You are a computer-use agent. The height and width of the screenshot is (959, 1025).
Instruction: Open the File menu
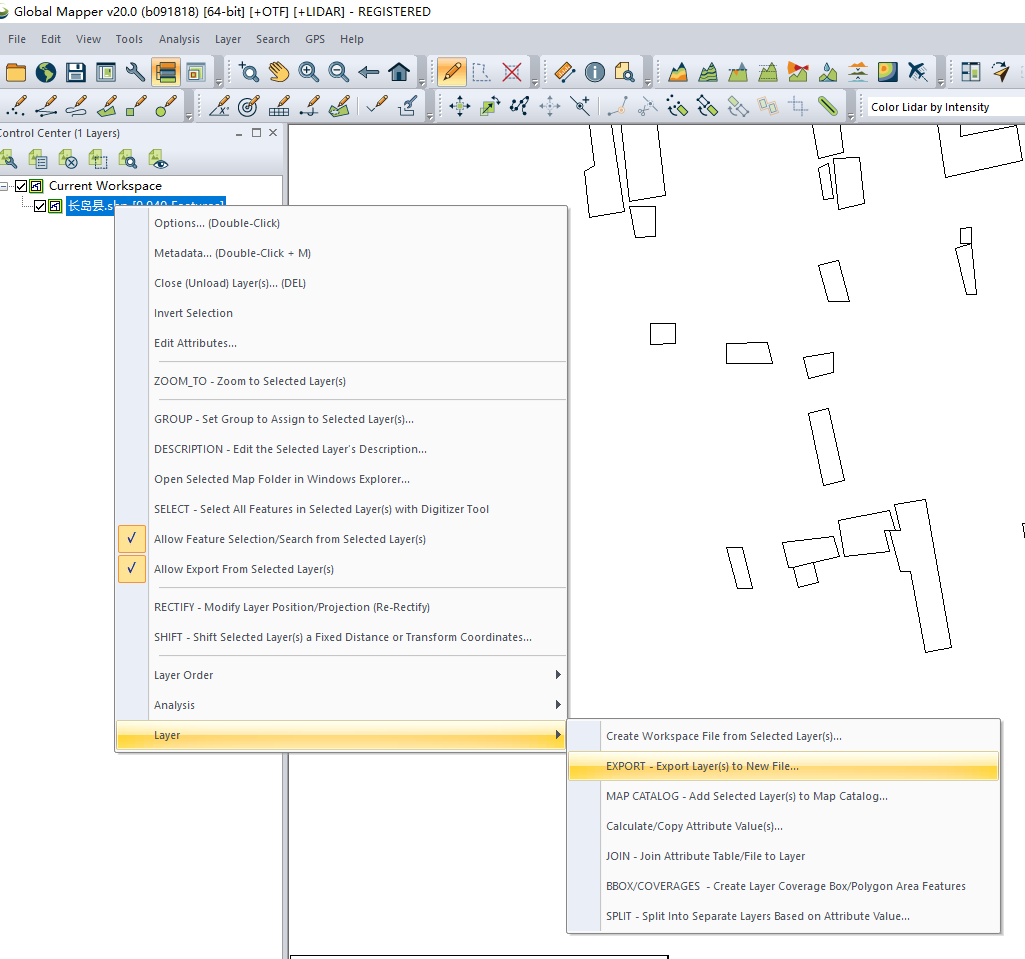pyautogui.click(x=17, y=39)
